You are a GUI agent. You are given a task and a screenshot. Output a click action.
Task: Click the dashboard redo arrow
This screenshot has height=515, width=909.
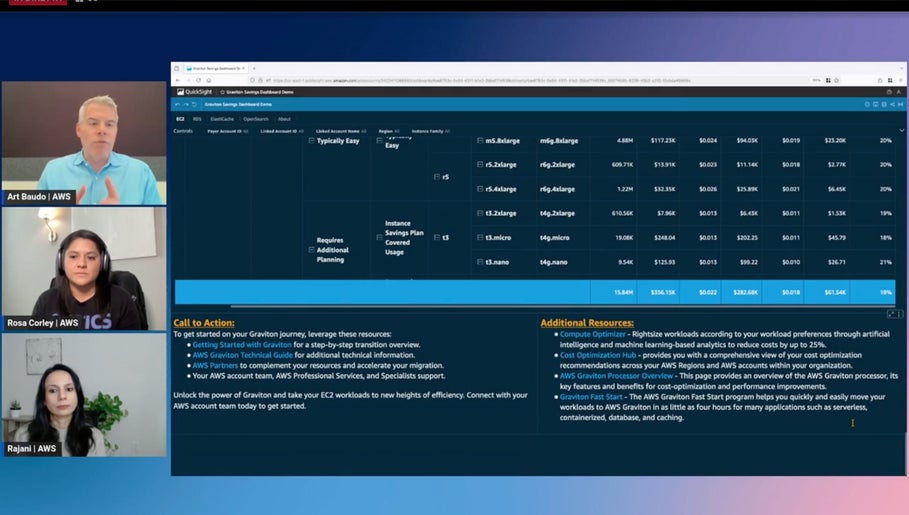(186, 104)
